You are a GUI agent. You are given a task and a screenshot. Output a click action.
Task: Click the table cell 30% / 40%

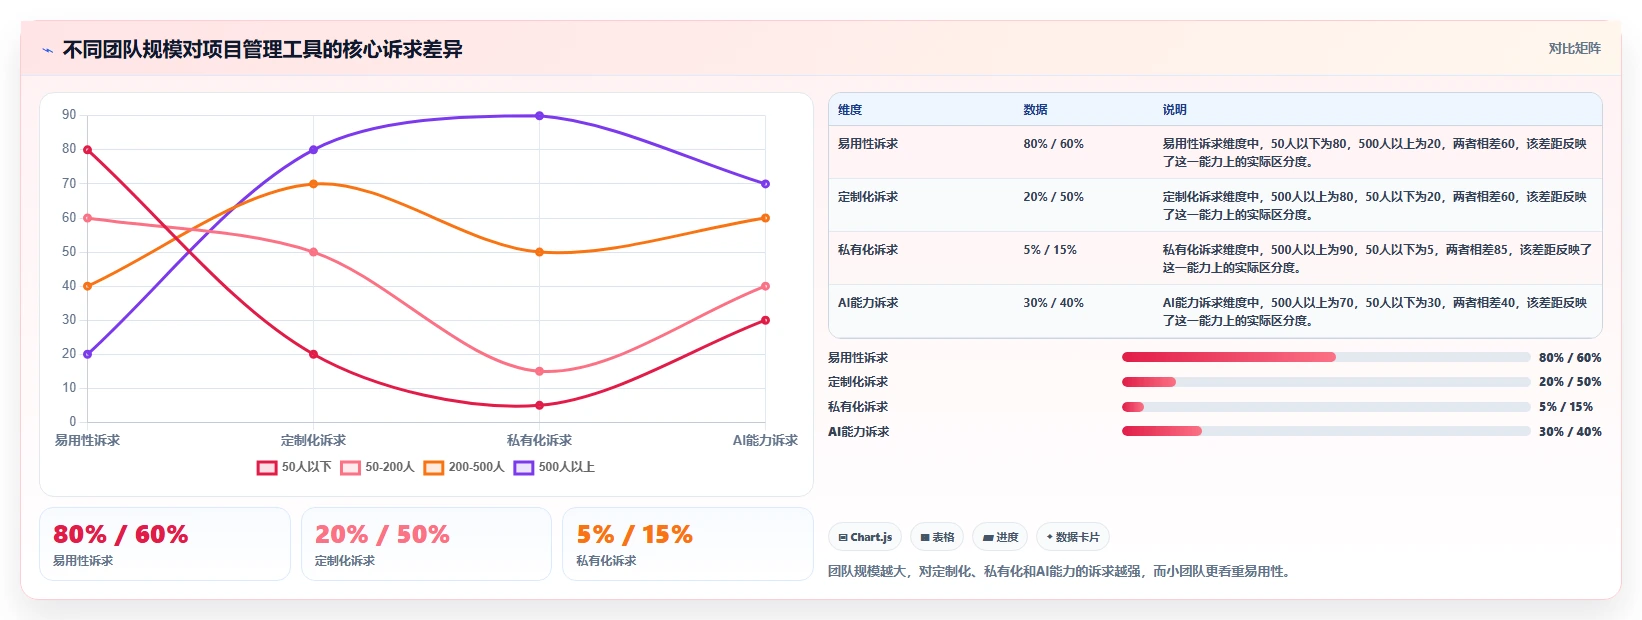(x=1053, y=303)
